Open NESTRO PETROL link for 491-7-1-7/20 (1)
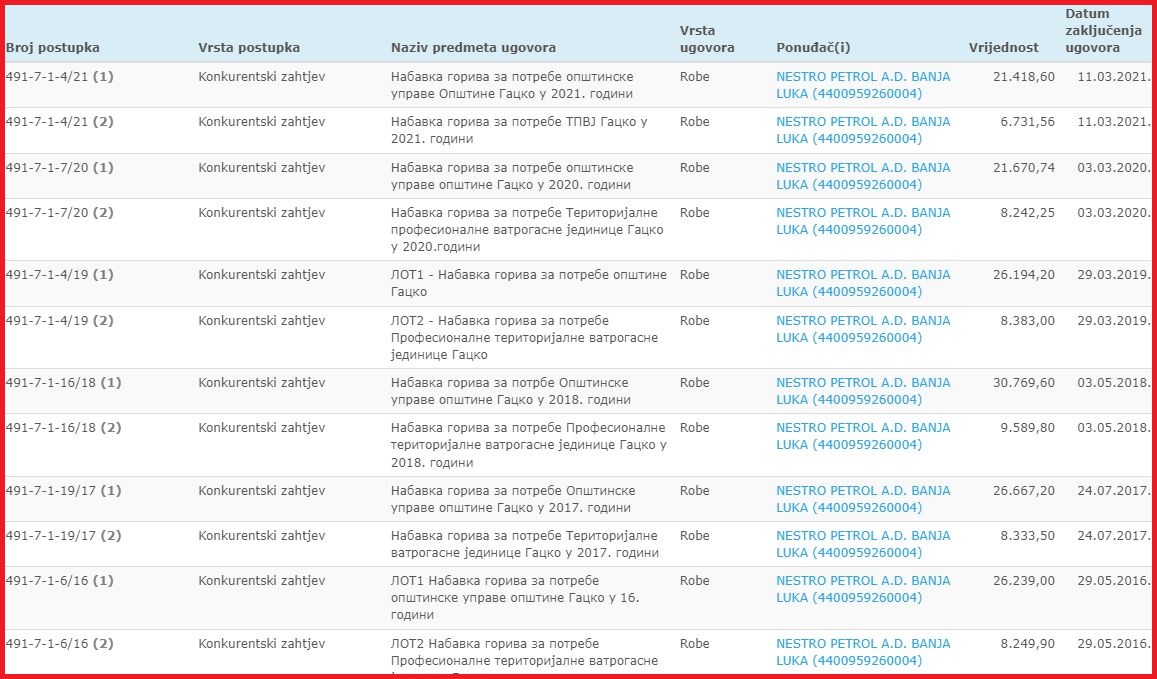The image size is (1157, 679). [863, 176]
